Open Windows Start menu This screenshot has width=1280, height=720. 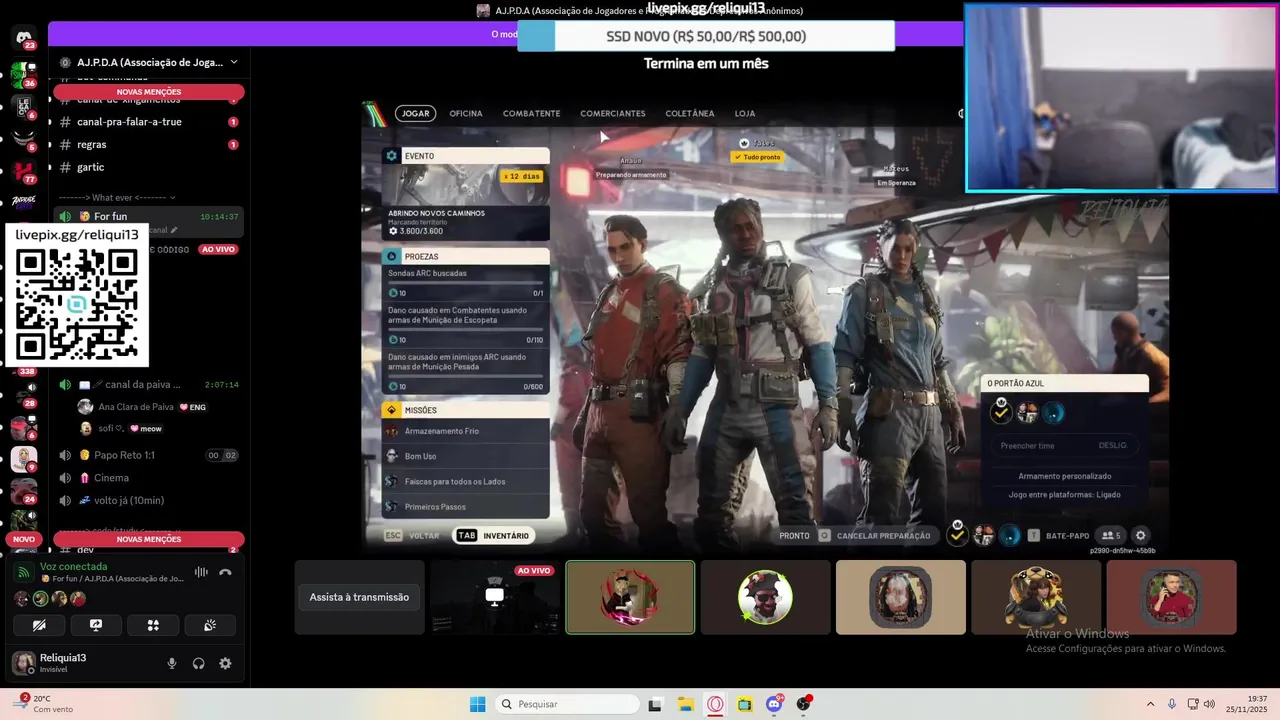click(x=478, y=704)
